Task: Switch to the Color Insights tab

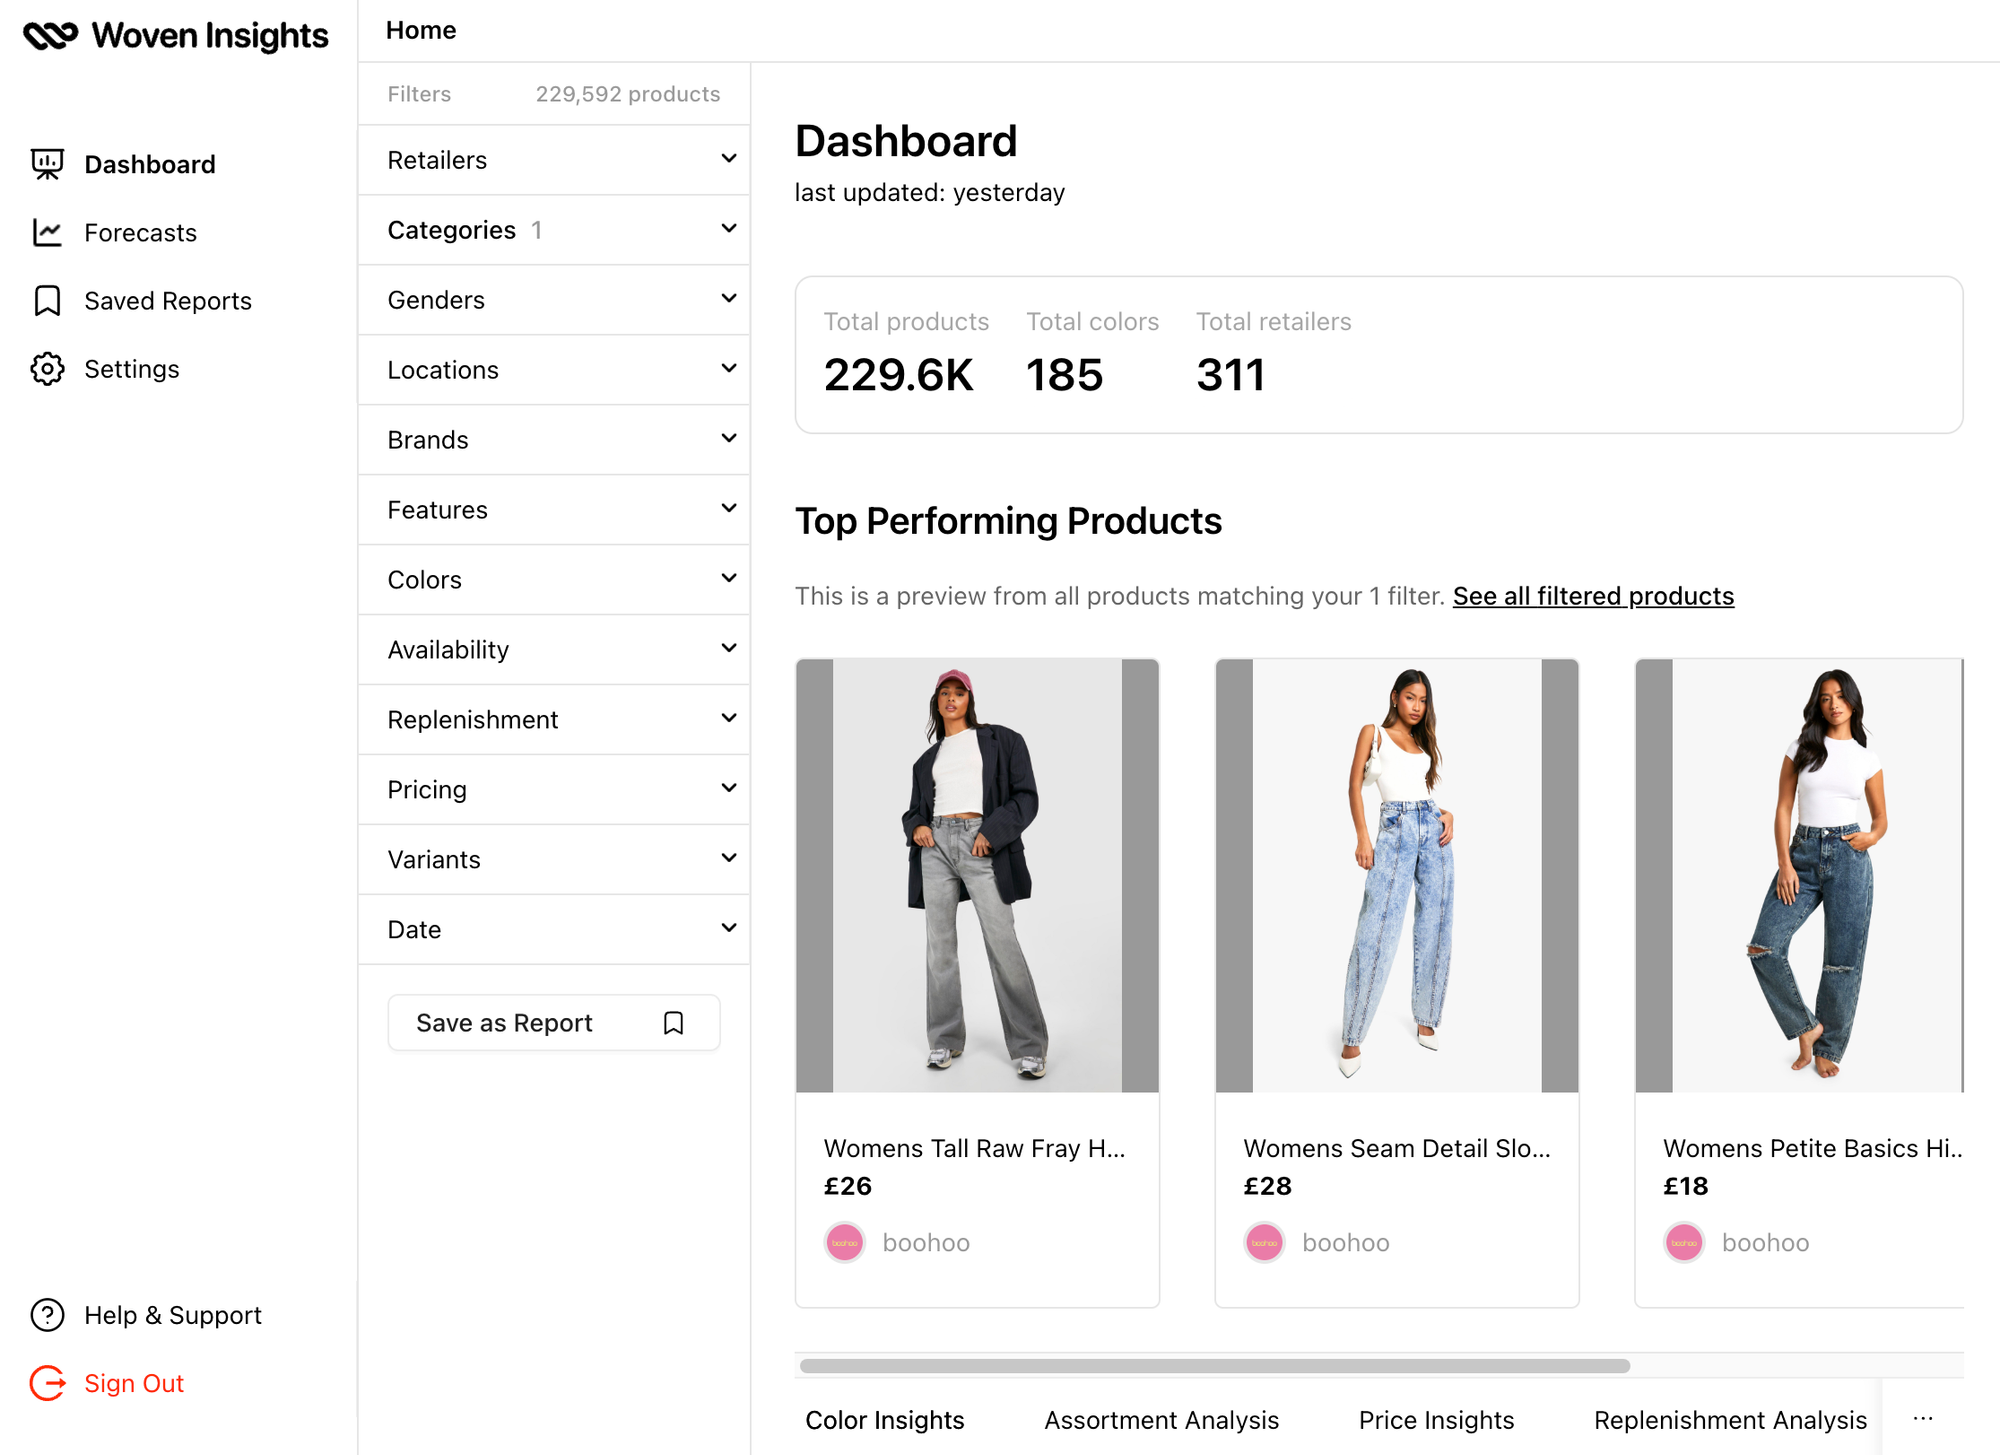Action: pos(885,1420)
